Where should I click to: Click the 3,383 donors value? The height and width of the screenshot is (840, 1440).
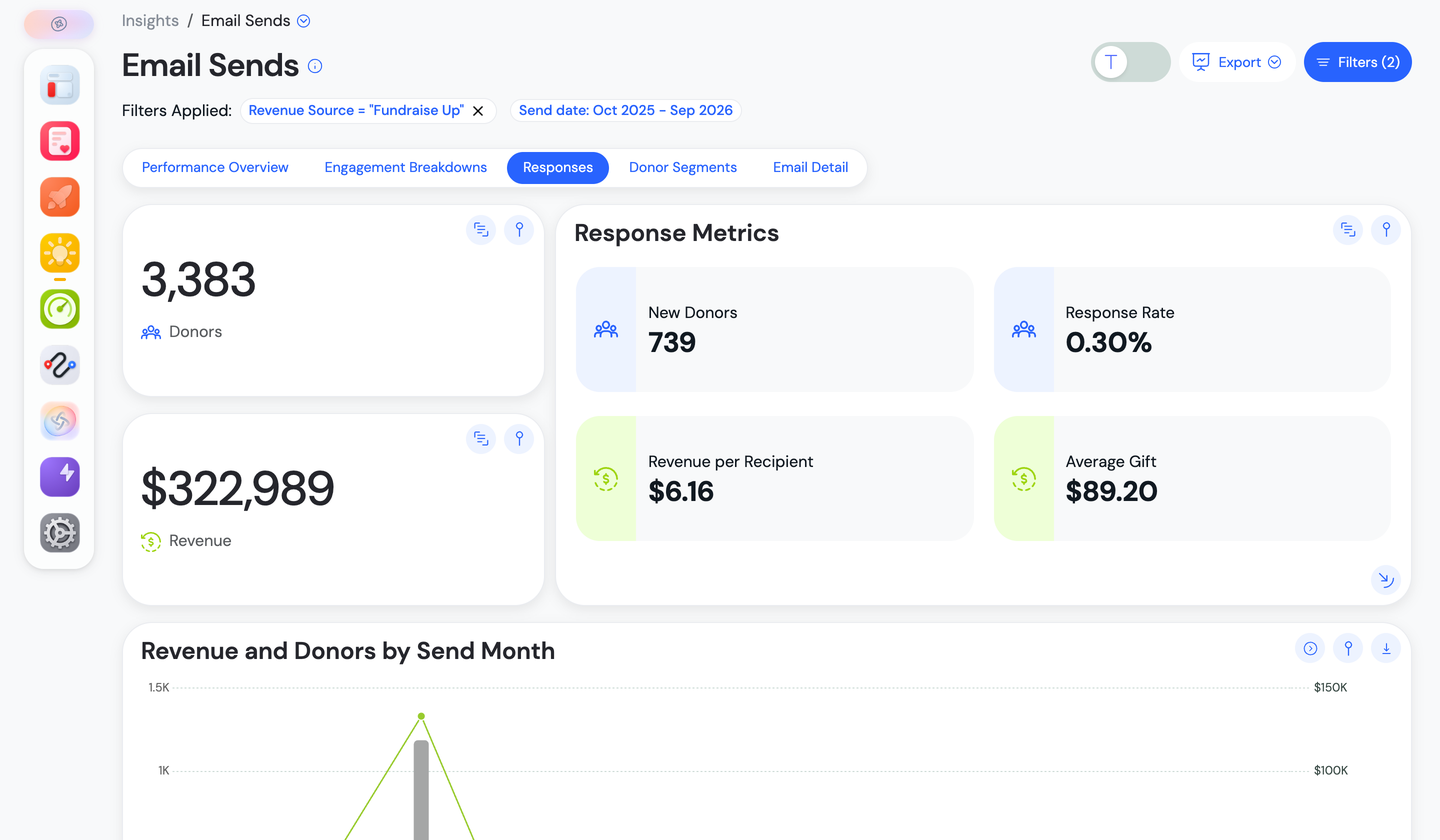pos(199,280)
